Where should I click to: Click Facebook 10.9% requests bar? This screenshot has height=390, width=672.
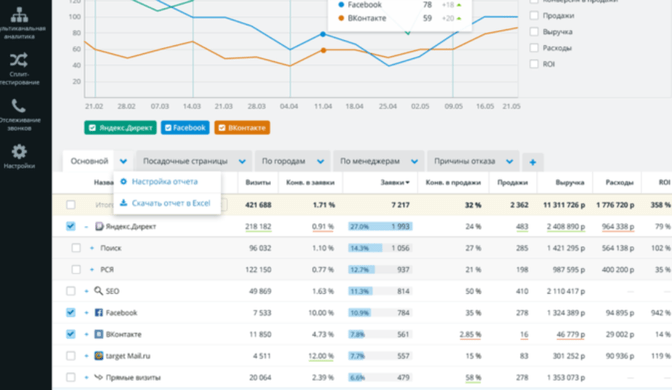tap(380, 312)
